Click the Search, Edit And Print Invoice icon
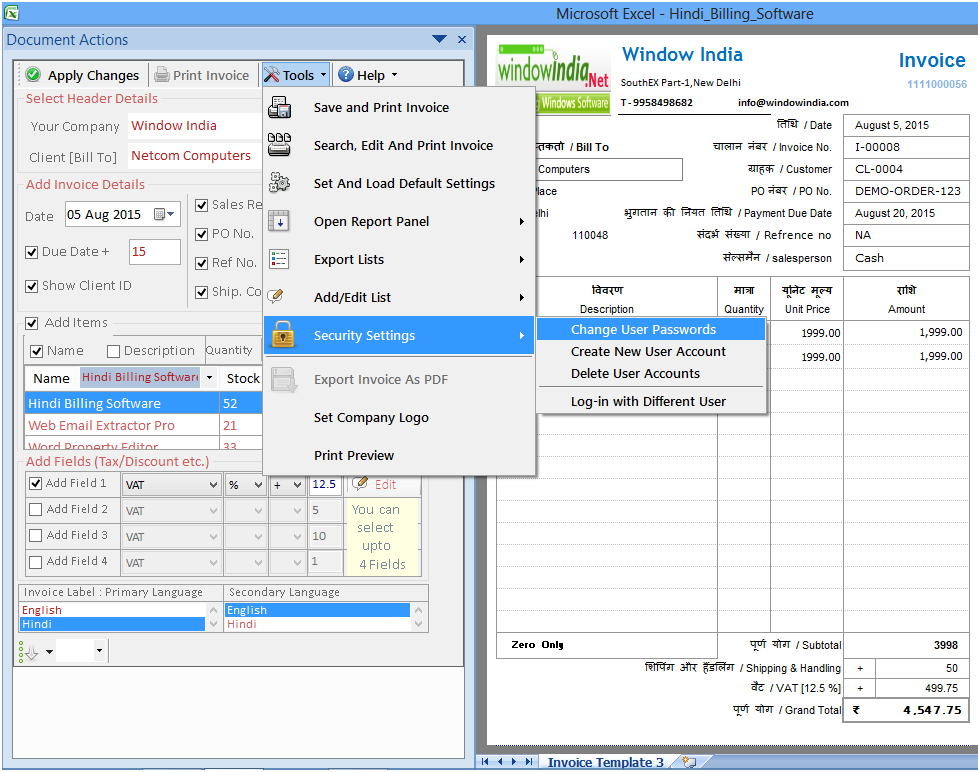Viewport: 978px width, 772px height. [x=279, y=145]
